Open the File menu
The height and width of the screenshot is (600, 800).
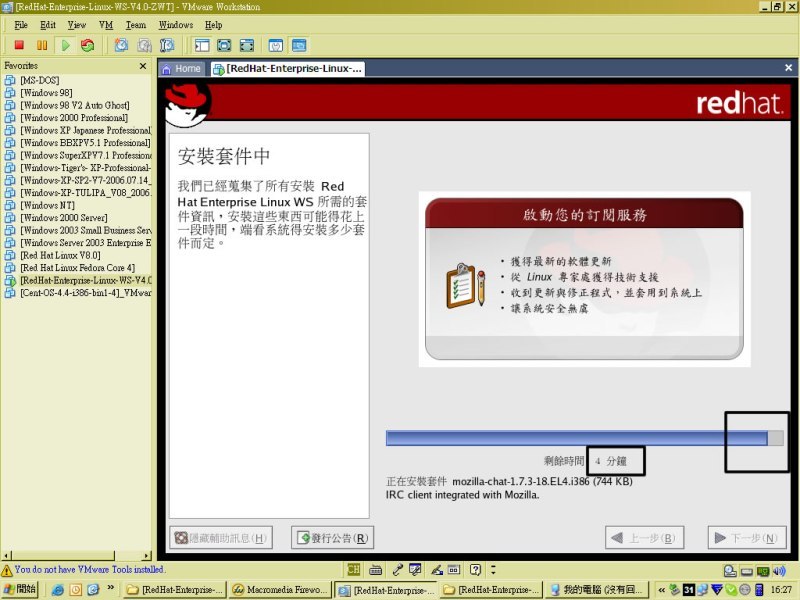click(x=21, y=24)
